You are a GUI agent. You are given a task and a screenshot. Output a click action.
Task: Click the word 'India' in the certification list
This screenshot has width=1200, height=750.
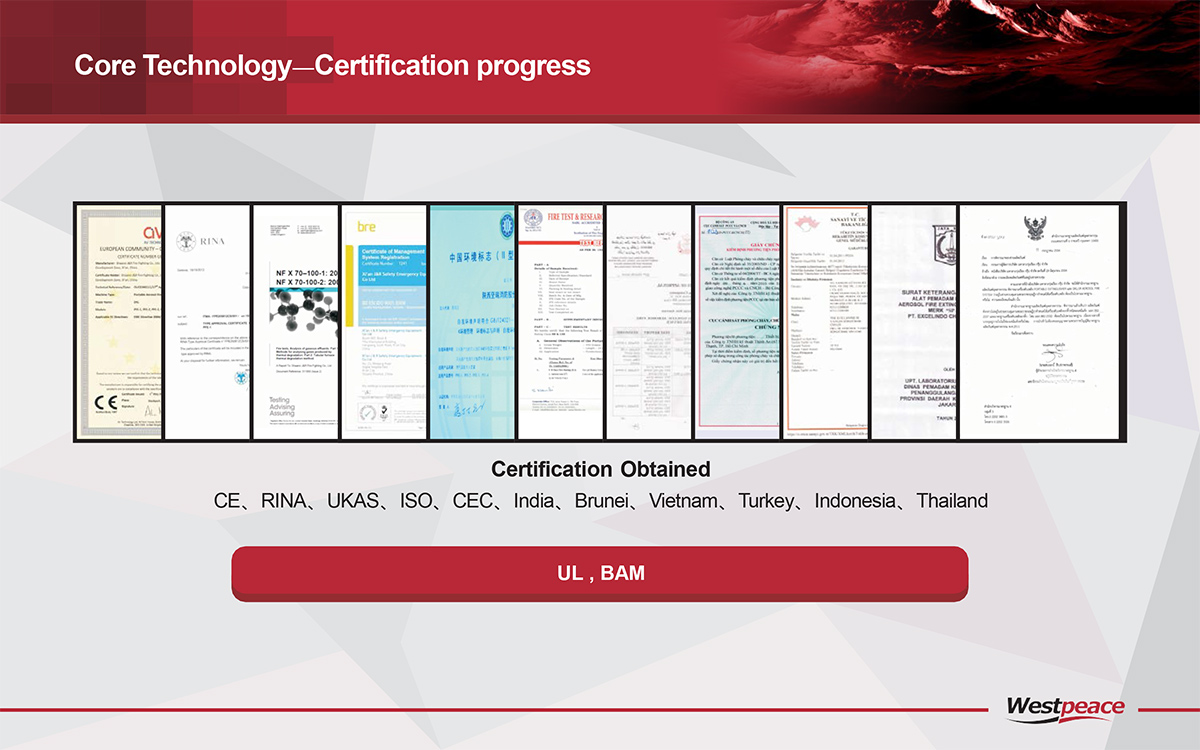[534, 500]
